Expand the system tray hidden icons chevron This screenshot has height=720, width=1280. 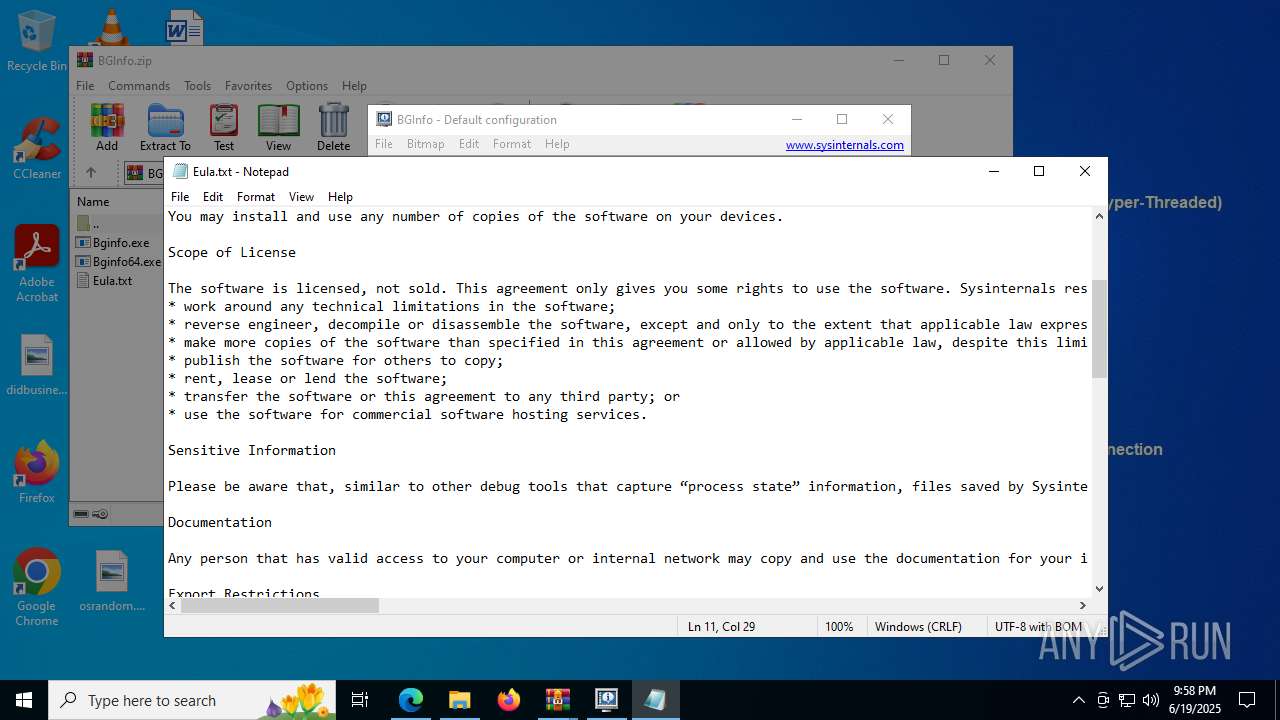coord(1078,700)
